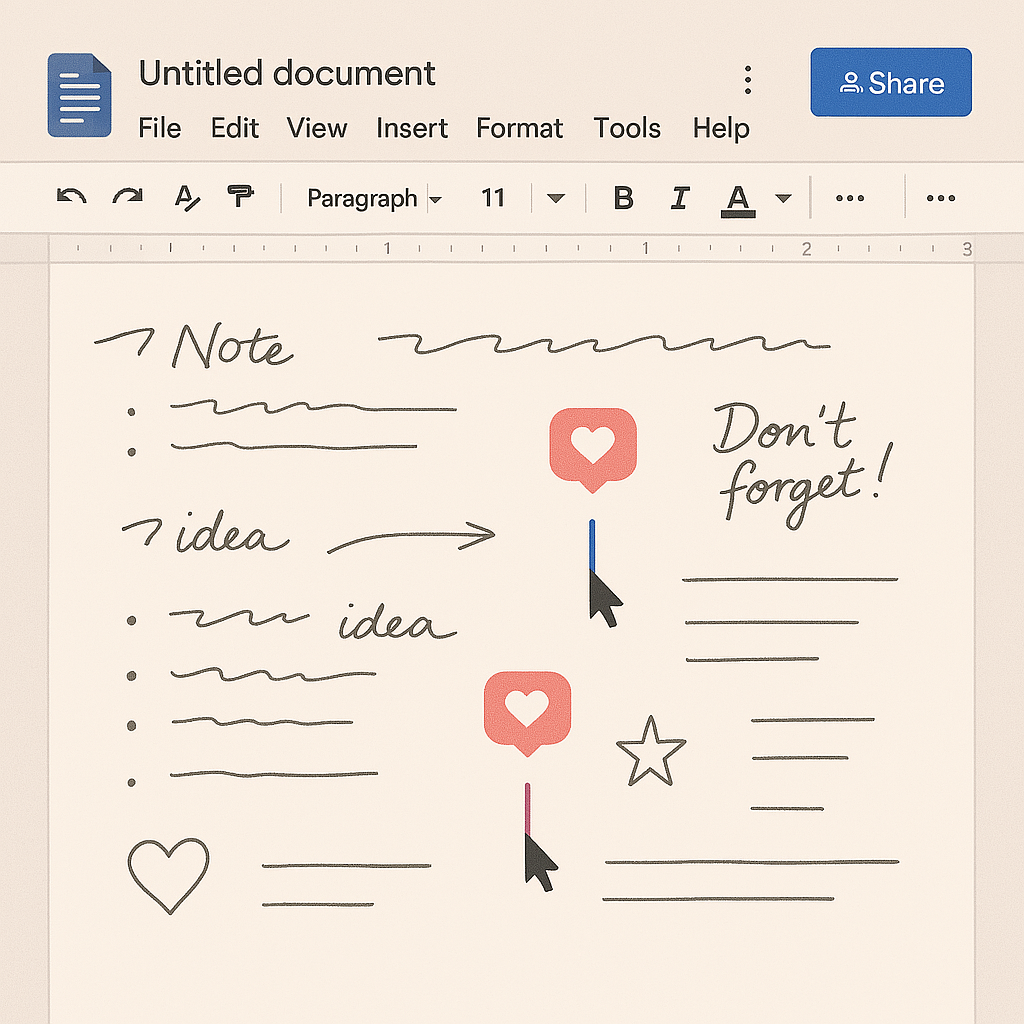Click the Google Docs logo icon

tap(80, 96)
